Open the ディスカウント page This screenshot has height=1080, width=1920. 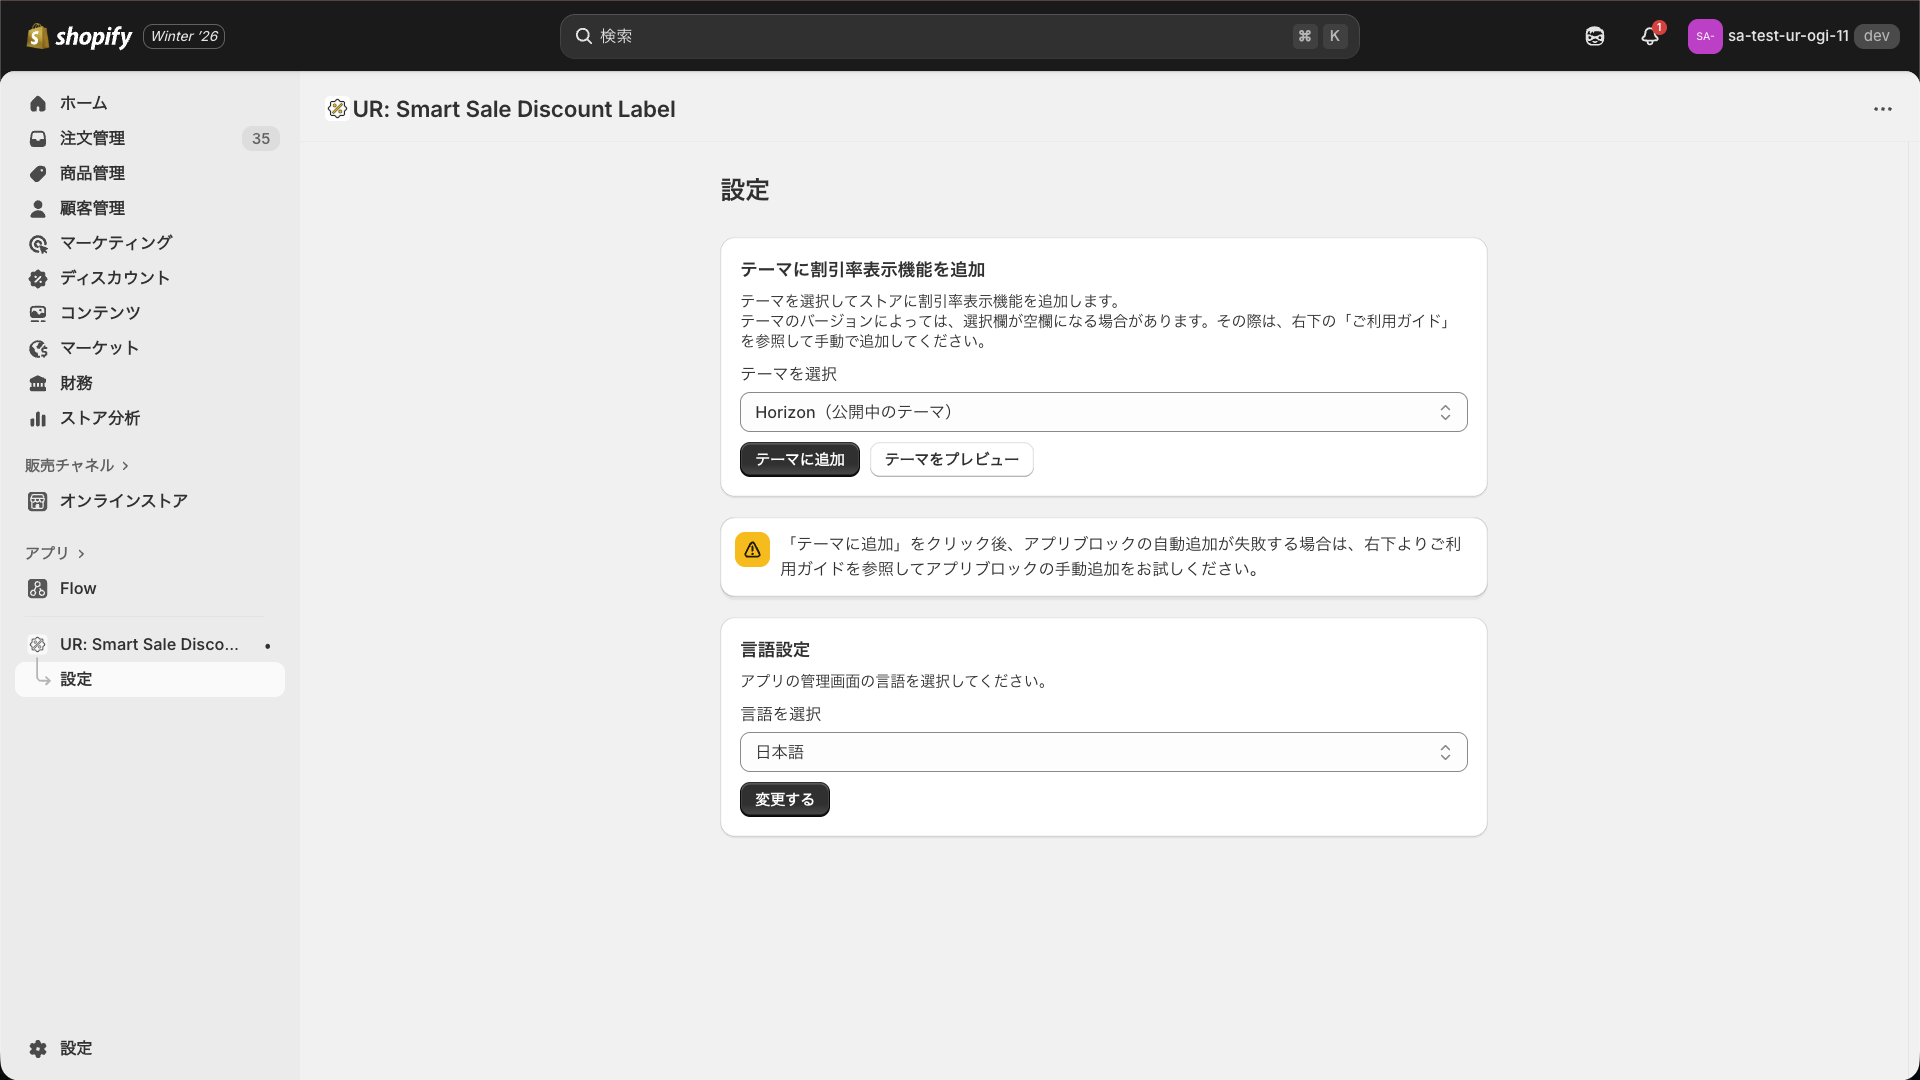(114, 278)
